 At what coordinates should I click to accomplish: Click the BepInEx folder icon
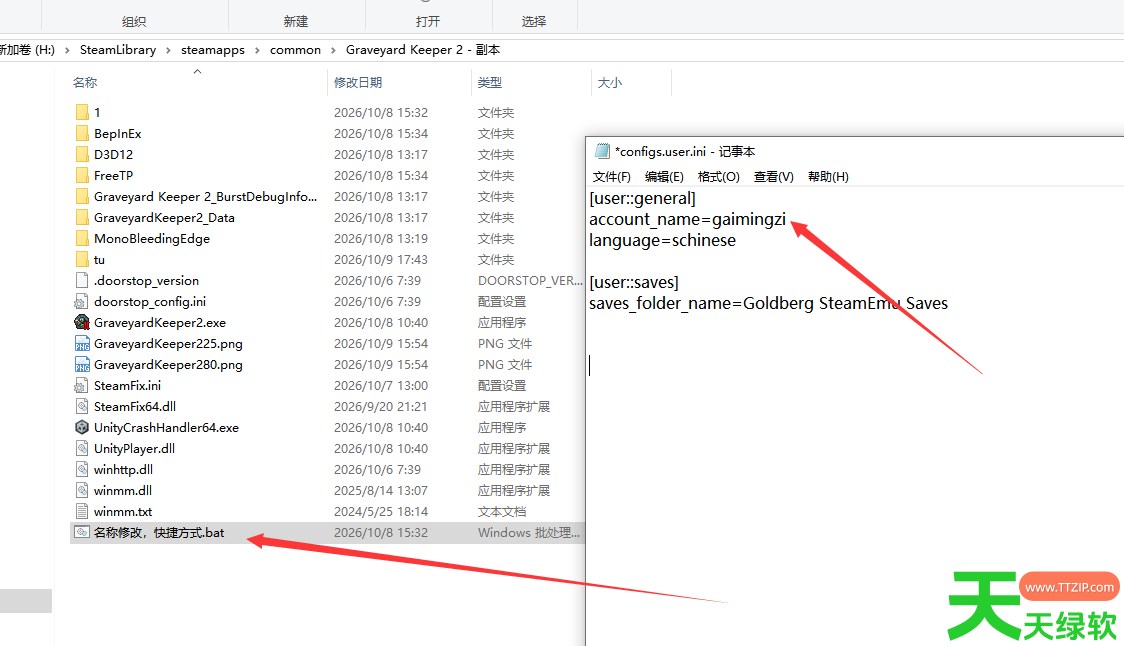tap(82, 133)
